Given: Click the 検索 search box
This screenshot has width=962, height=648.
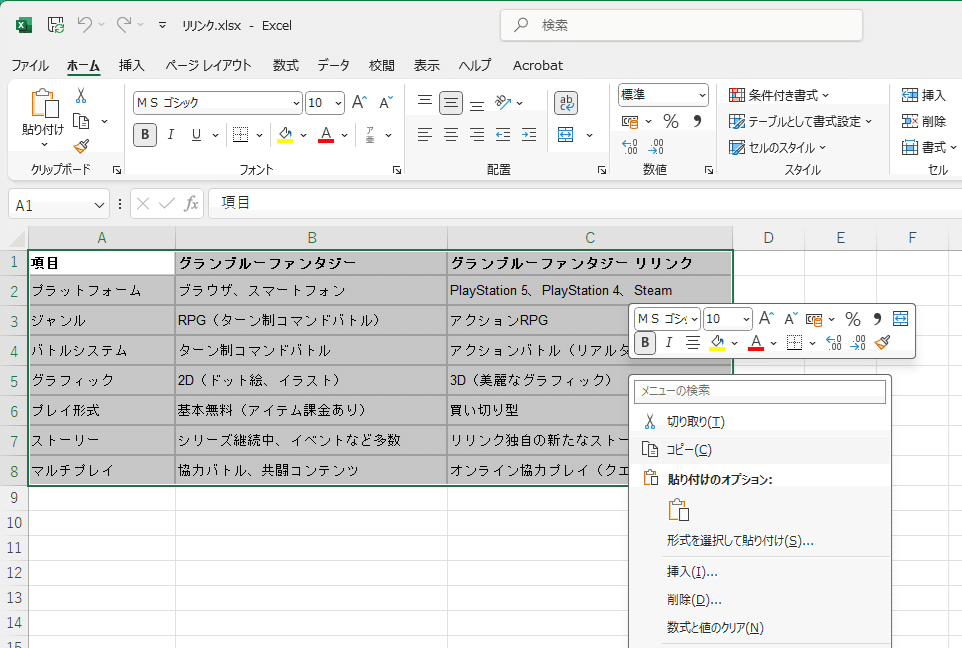Looking at the screenshot, I should [681, 25].
